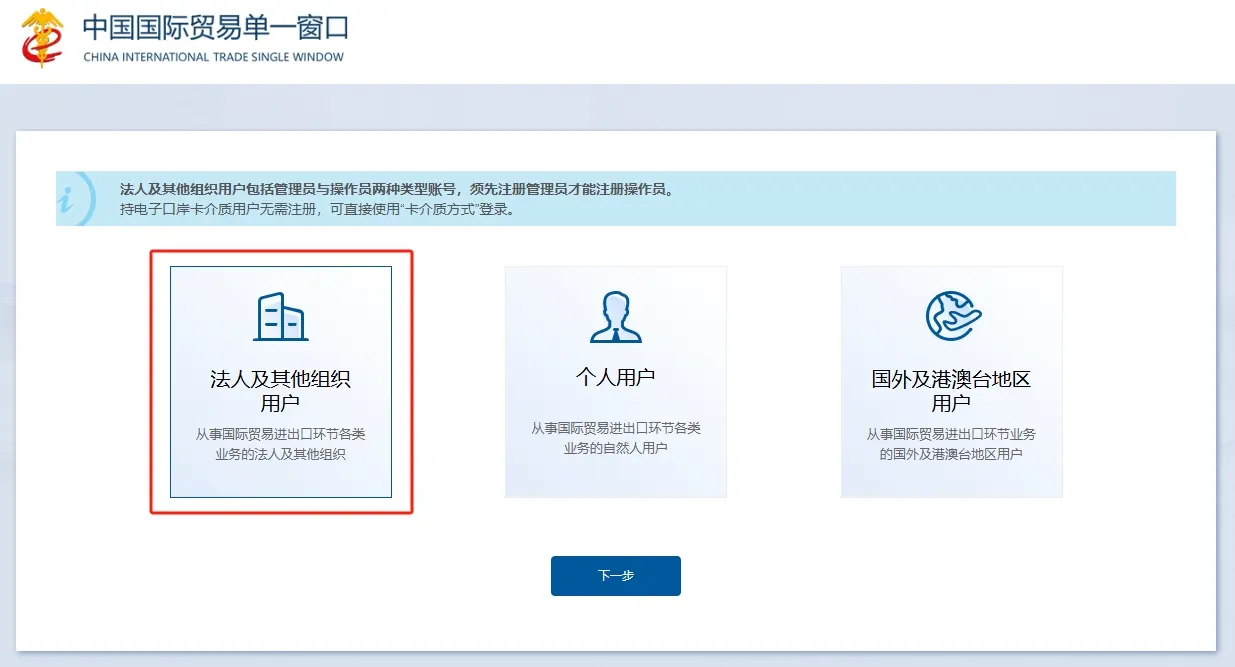Click the 自然人用户 description text

point(615,438)
